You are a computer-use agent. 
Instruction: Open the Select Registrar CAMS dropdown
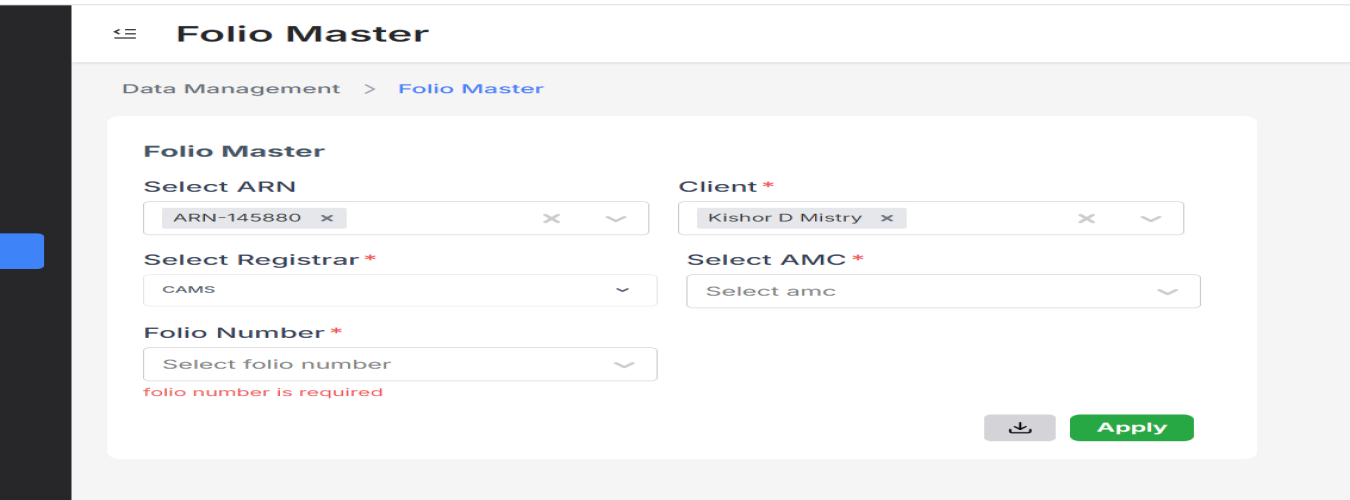pyautogui.click(x=400, y=290)
